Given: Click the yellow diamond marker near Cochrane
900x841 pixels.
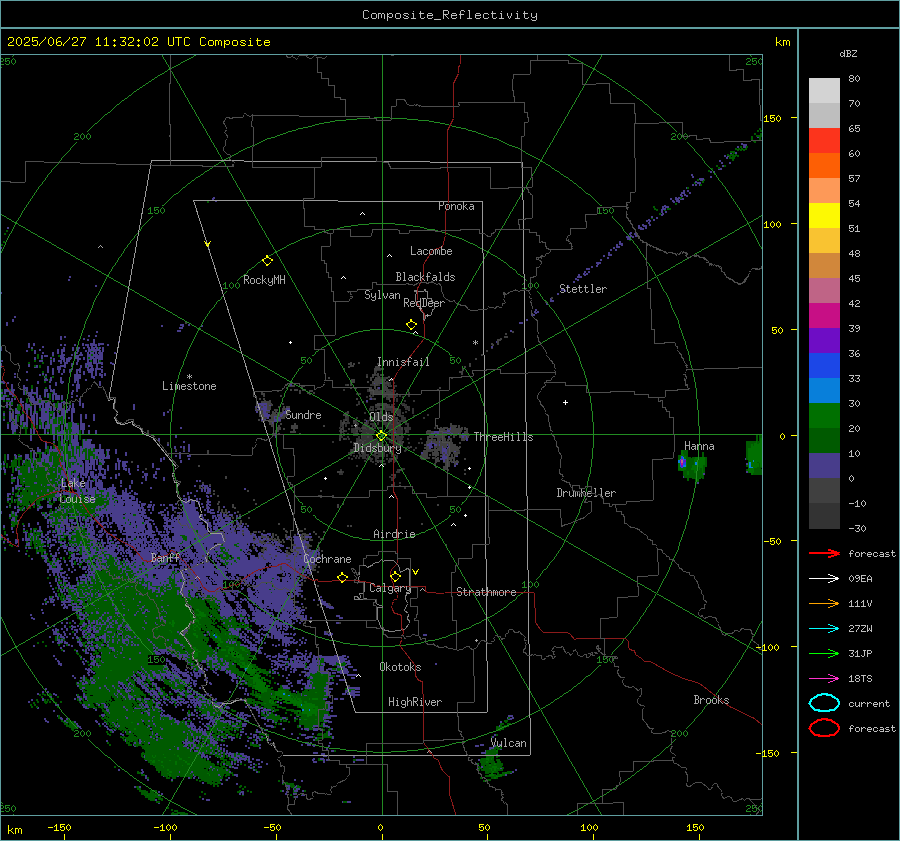Looking at the screenshot, I should (343, 578).
